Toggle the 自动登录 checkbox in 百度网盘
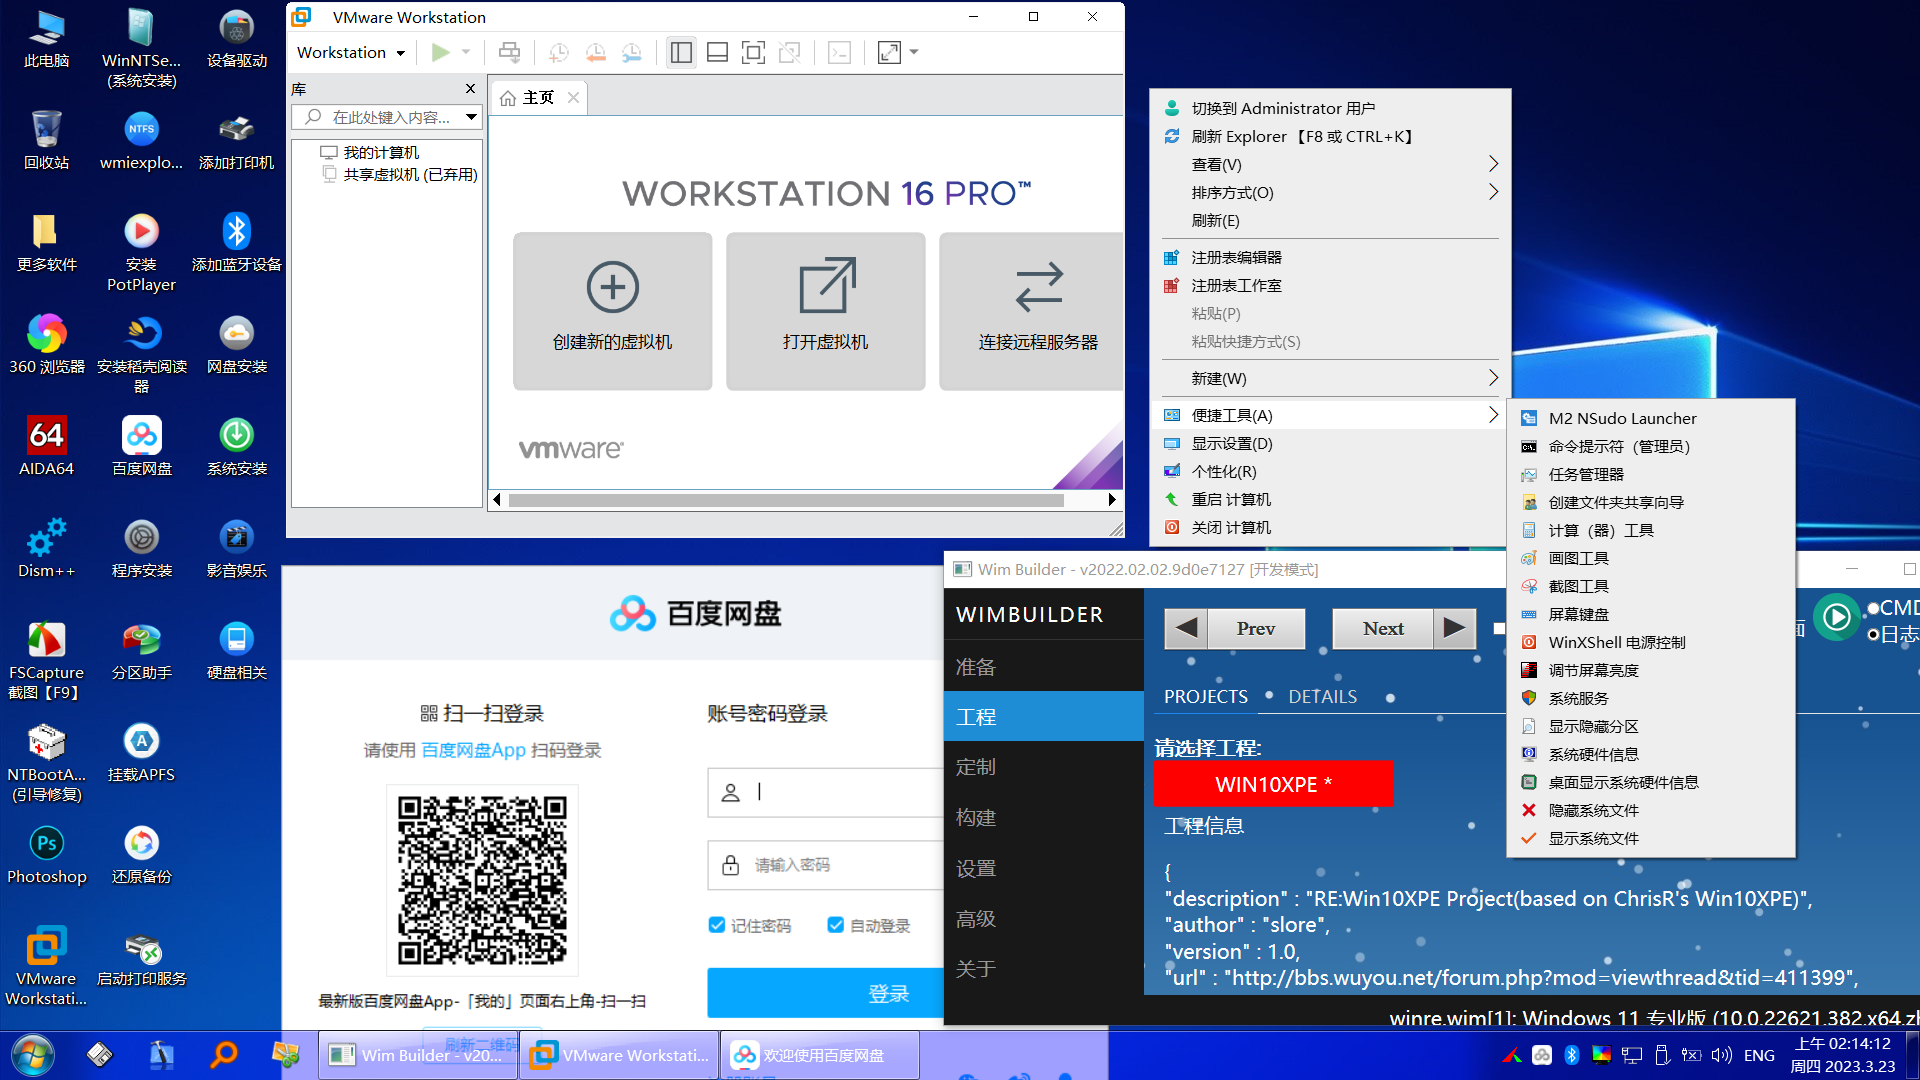 [x=836, y=925]
